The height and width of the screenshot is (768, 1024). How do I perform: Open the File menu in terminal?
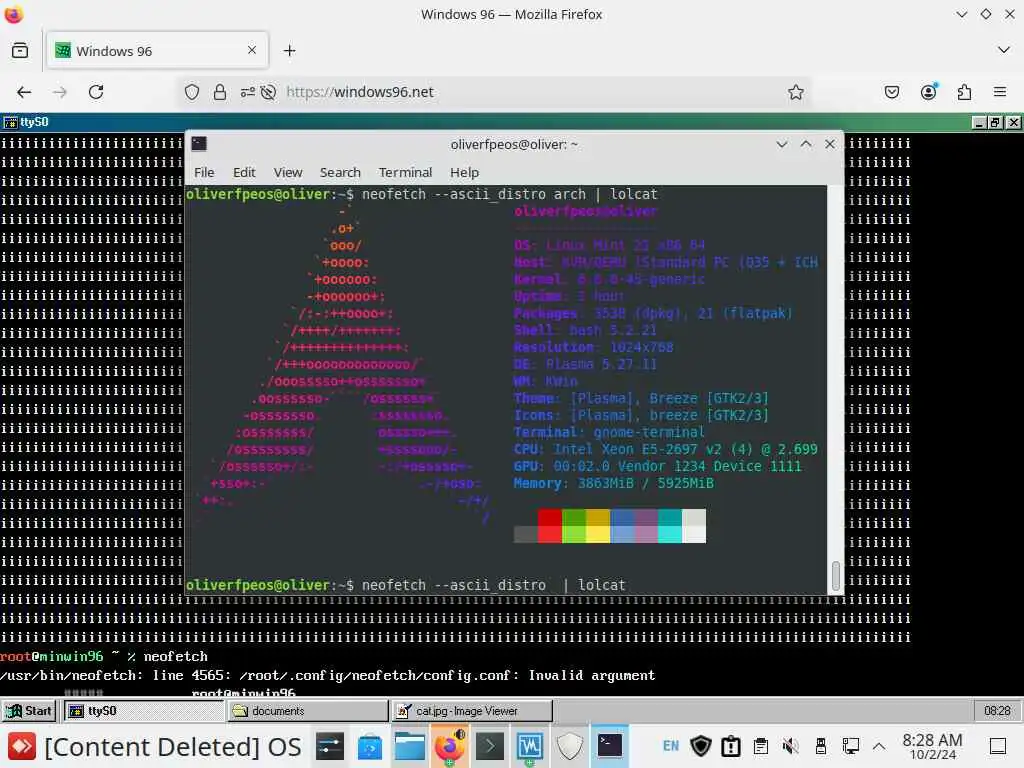(204, 172)
